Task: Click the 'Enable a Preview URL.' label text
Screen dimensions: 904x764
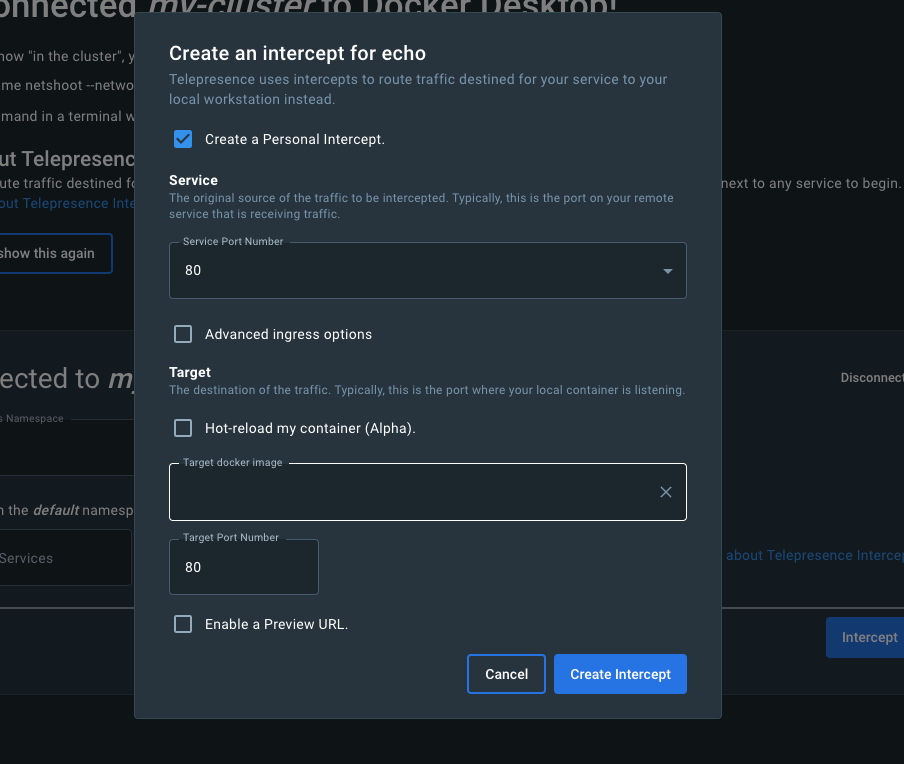Action: tap(276, 624)
